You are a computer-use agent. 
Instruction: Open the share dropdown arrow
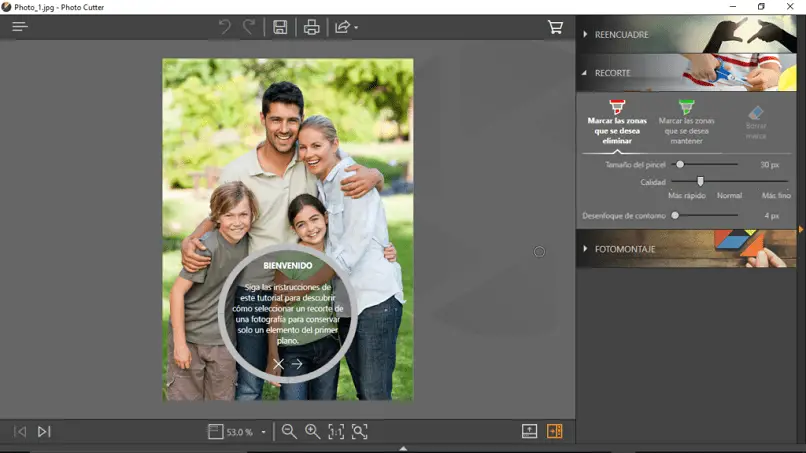click(356, 28)
